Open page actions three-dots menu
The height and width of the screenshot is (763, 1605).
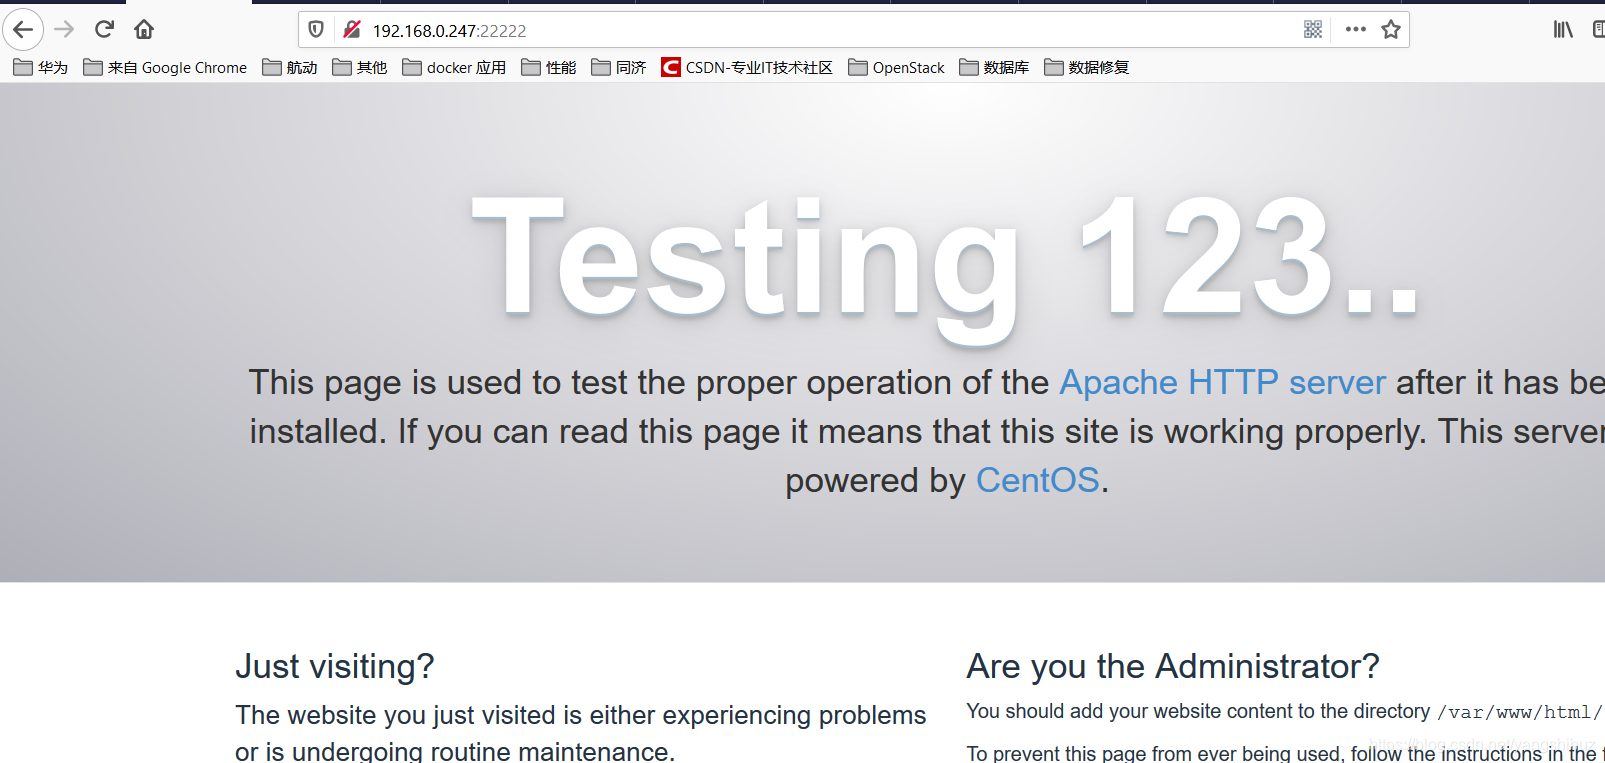coord(1356,30)
